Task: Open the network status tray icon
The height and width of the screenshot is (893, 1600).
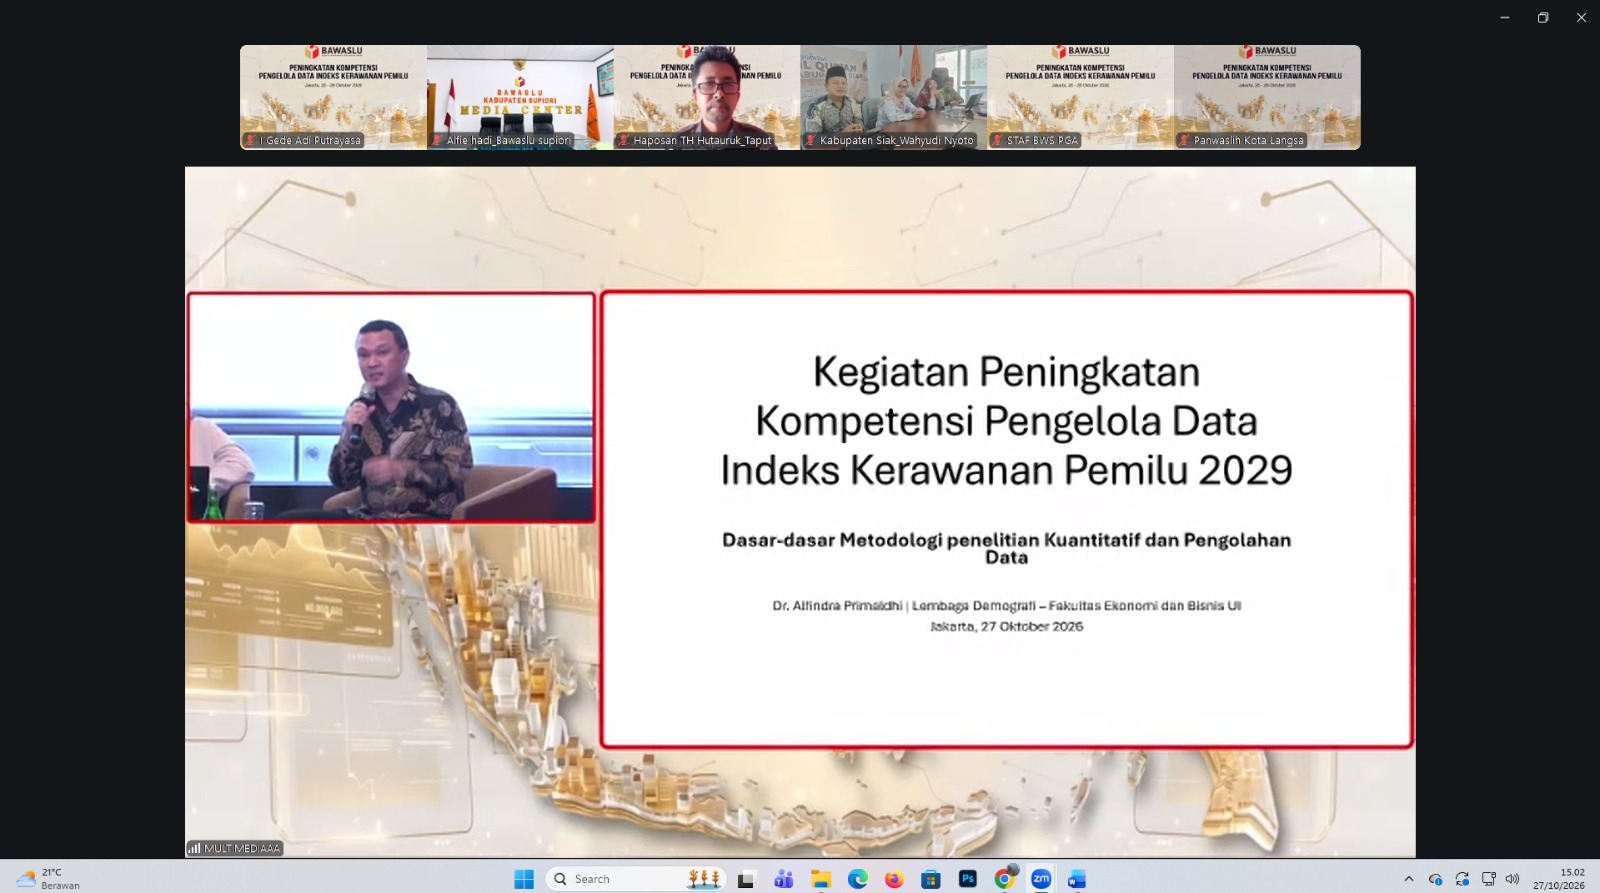Action: point(1488,879)
